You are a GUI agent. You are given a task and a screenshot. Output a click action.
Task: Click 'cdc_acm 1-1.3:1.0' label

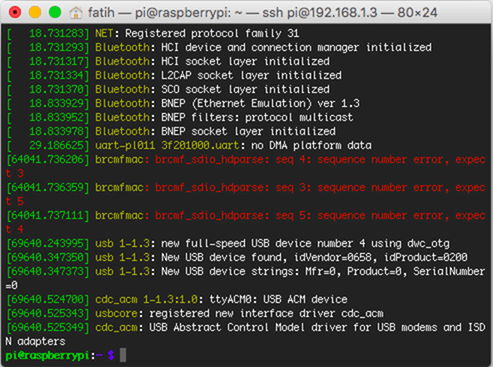click(147, 299)
